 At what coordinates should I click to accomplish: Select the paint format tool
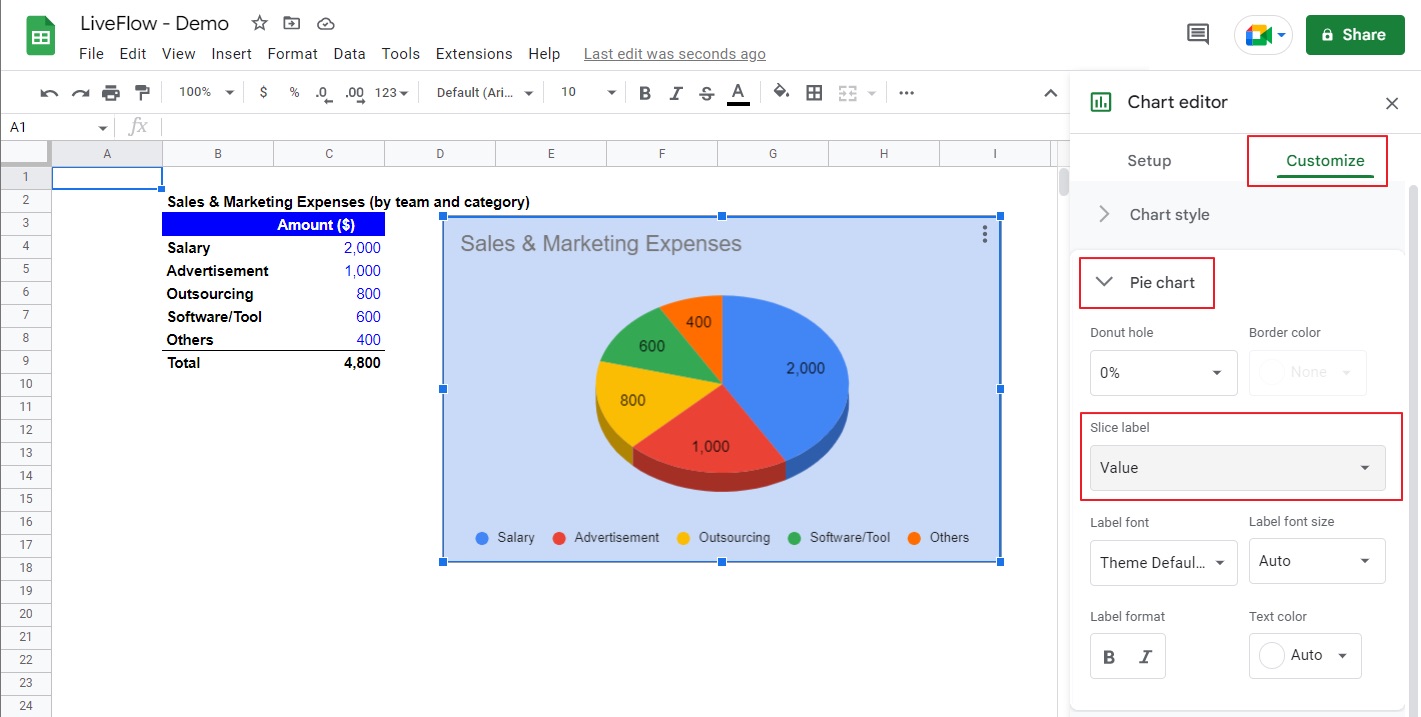[x=142, y=93]
